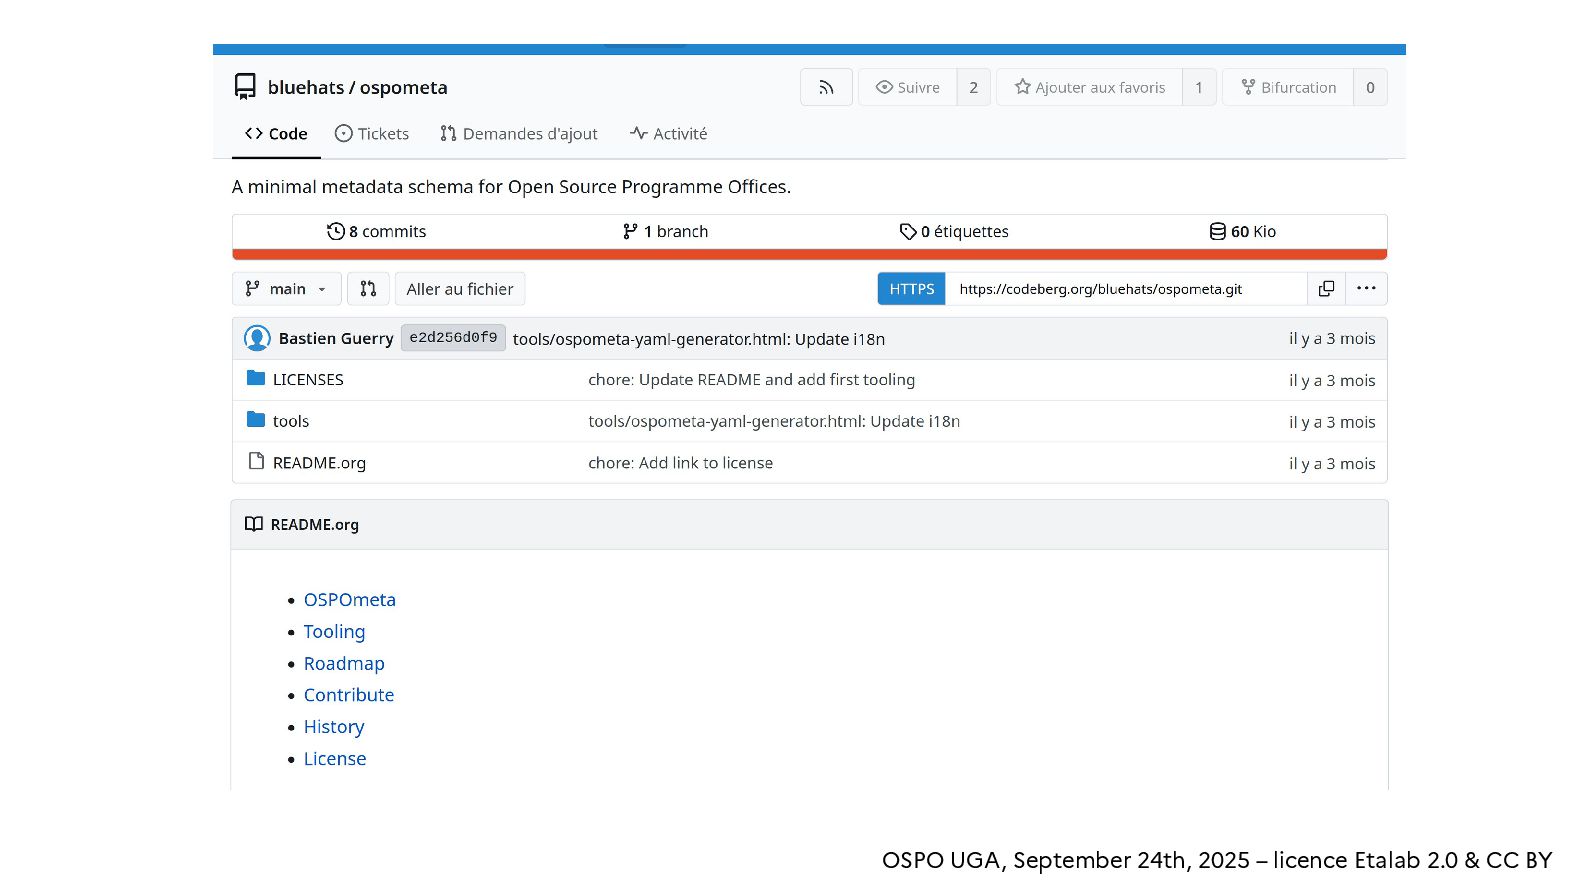The height and width of the screenshot is (893, 1587).
Task: Open the forks count 0
Action: tap(1370, 87)
